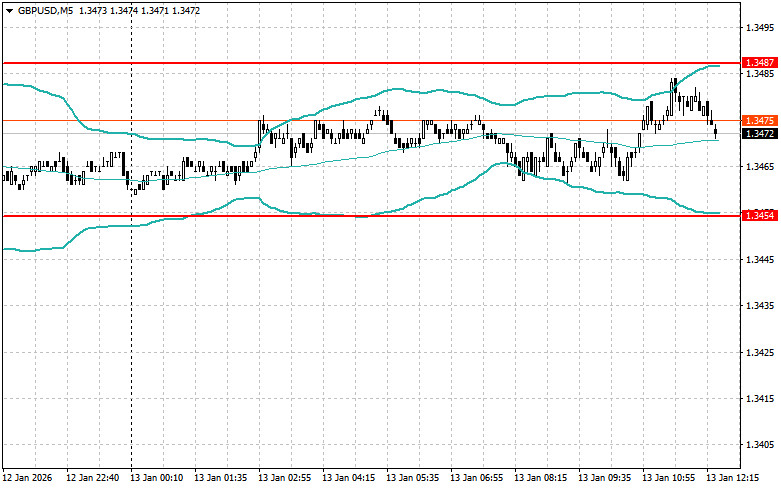This screenshot has height=489, width=781.
Task: Click the 13 Jan 06:55 time label
Action: pos(477,478)
